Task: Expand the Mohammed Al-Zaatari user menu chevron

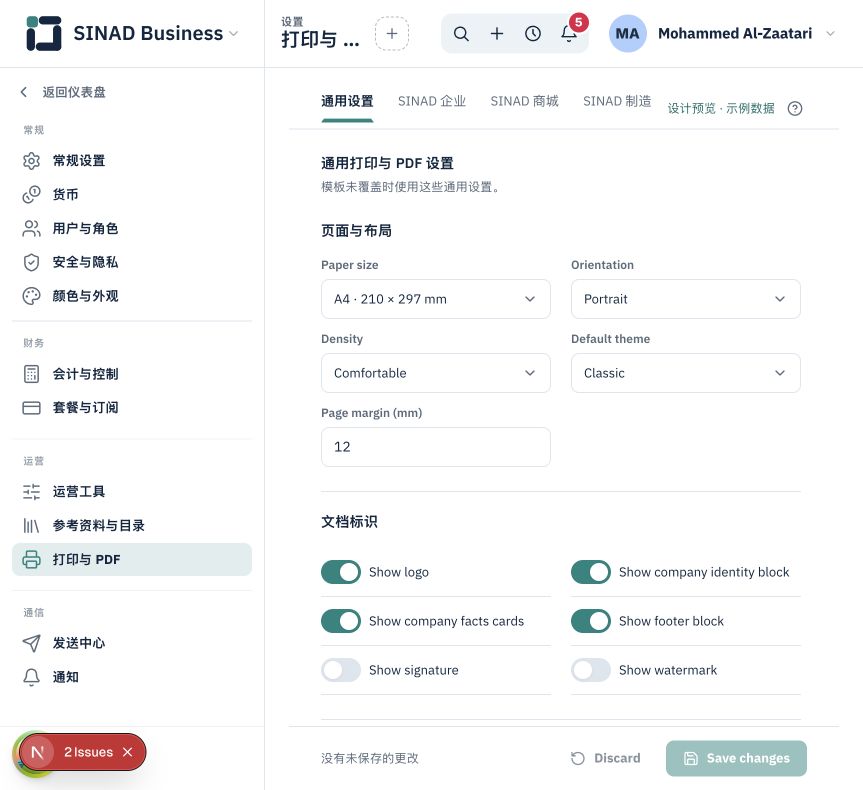Action: (x=831, y=34)
